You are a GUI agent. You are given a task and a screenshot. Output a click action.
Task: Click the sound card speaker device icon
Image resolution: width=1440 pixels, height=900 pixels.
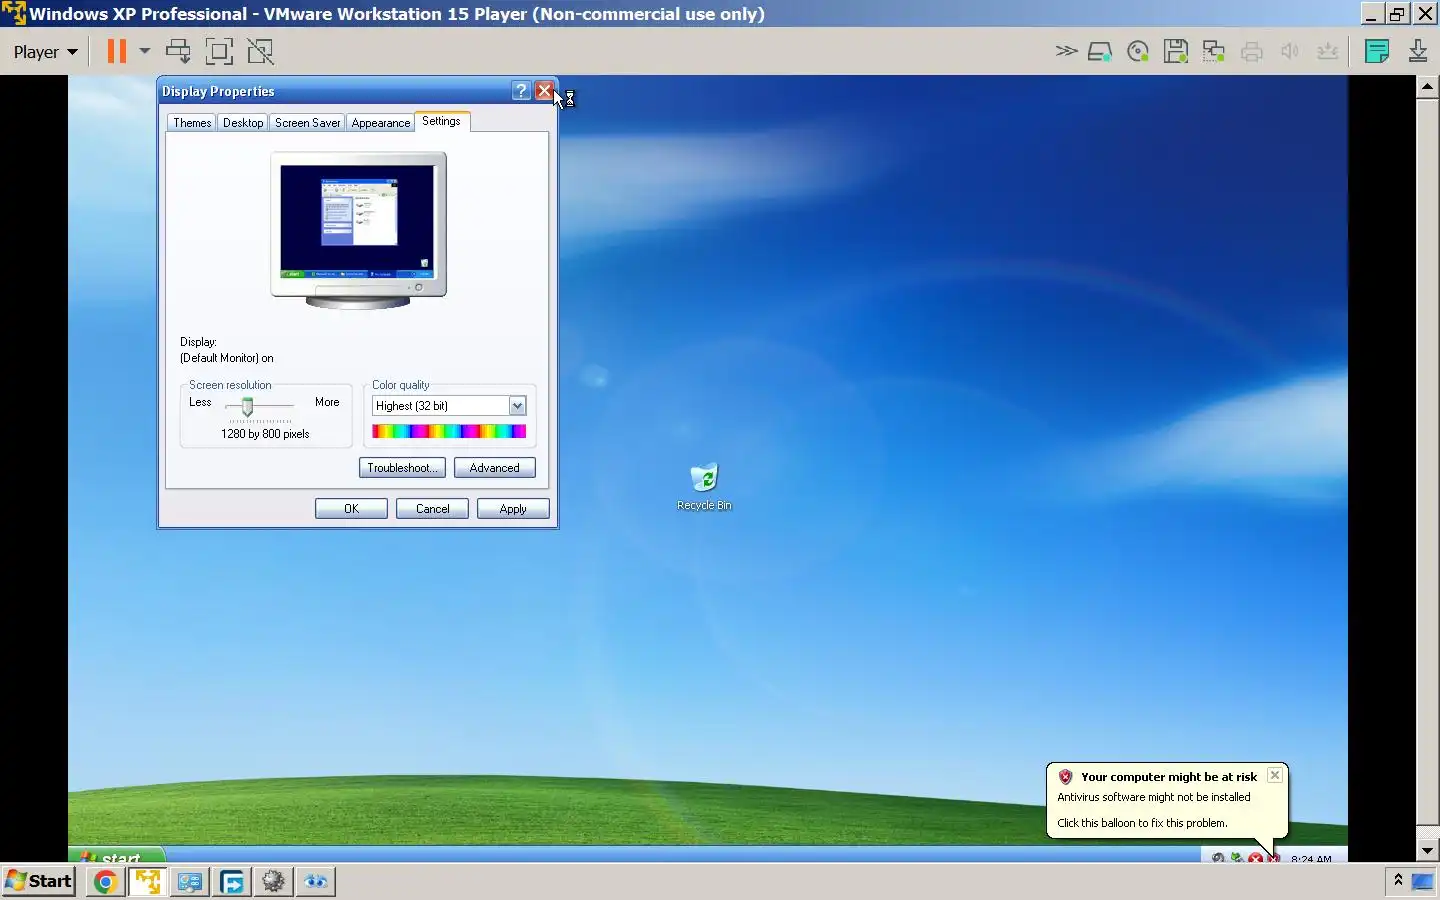tap(1290, 52)
